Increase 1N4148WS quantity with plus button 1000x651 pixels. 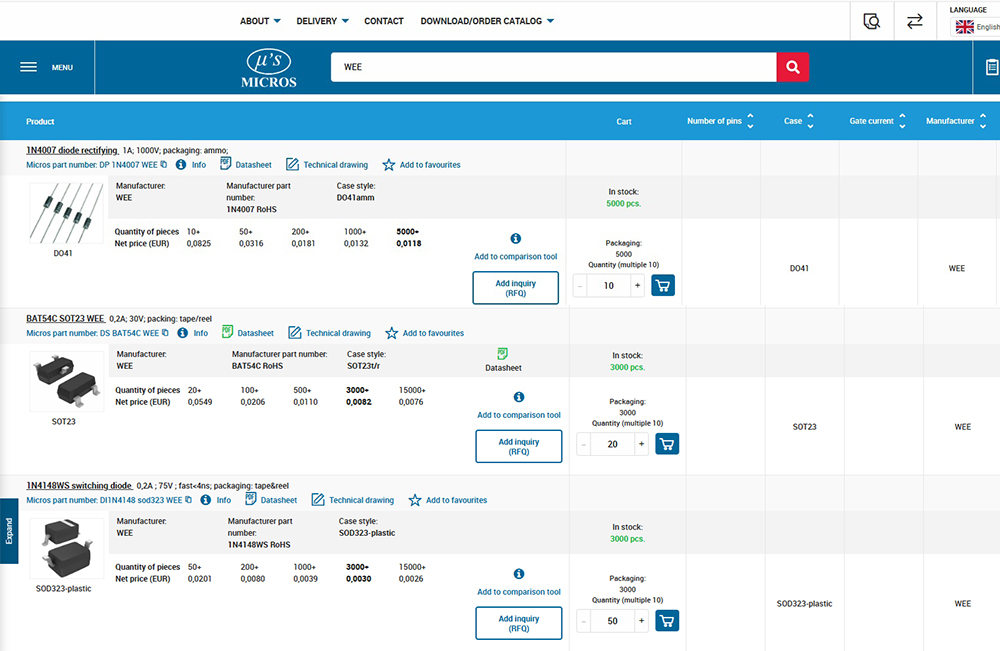point(642,620)
